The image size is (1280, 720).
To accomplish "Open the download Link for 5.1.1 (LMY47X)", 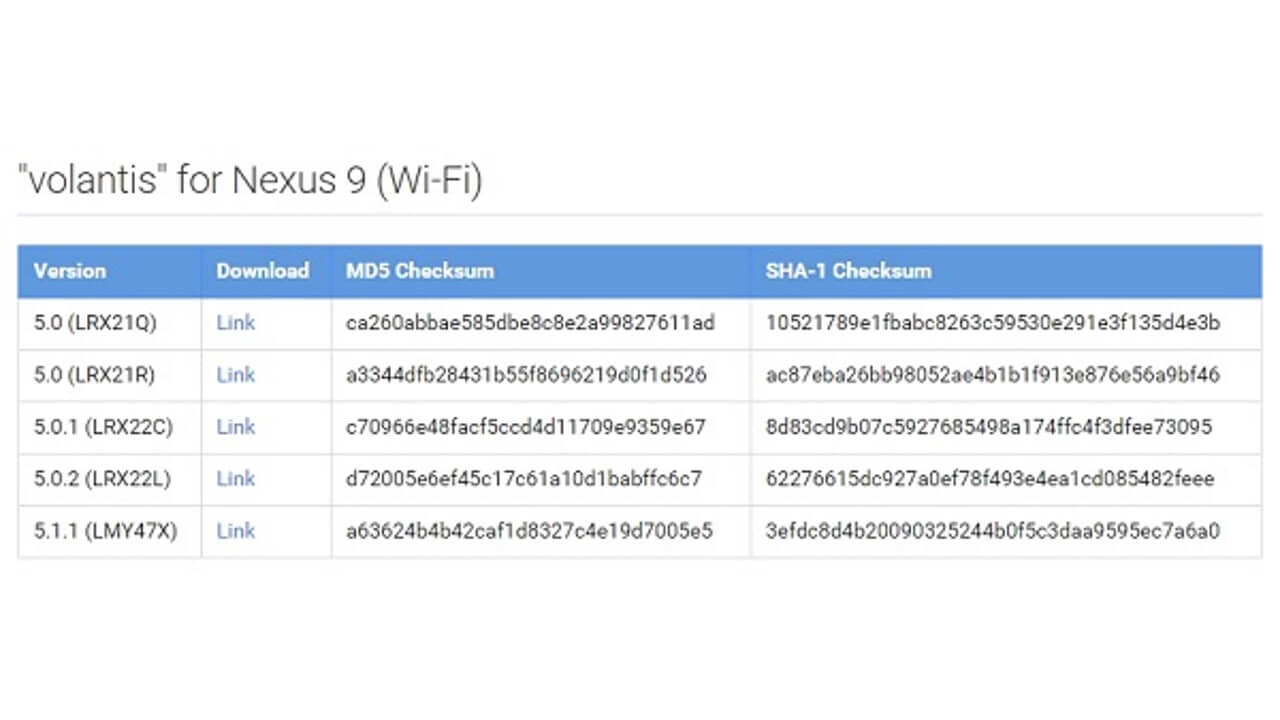I will click(236, 531).
